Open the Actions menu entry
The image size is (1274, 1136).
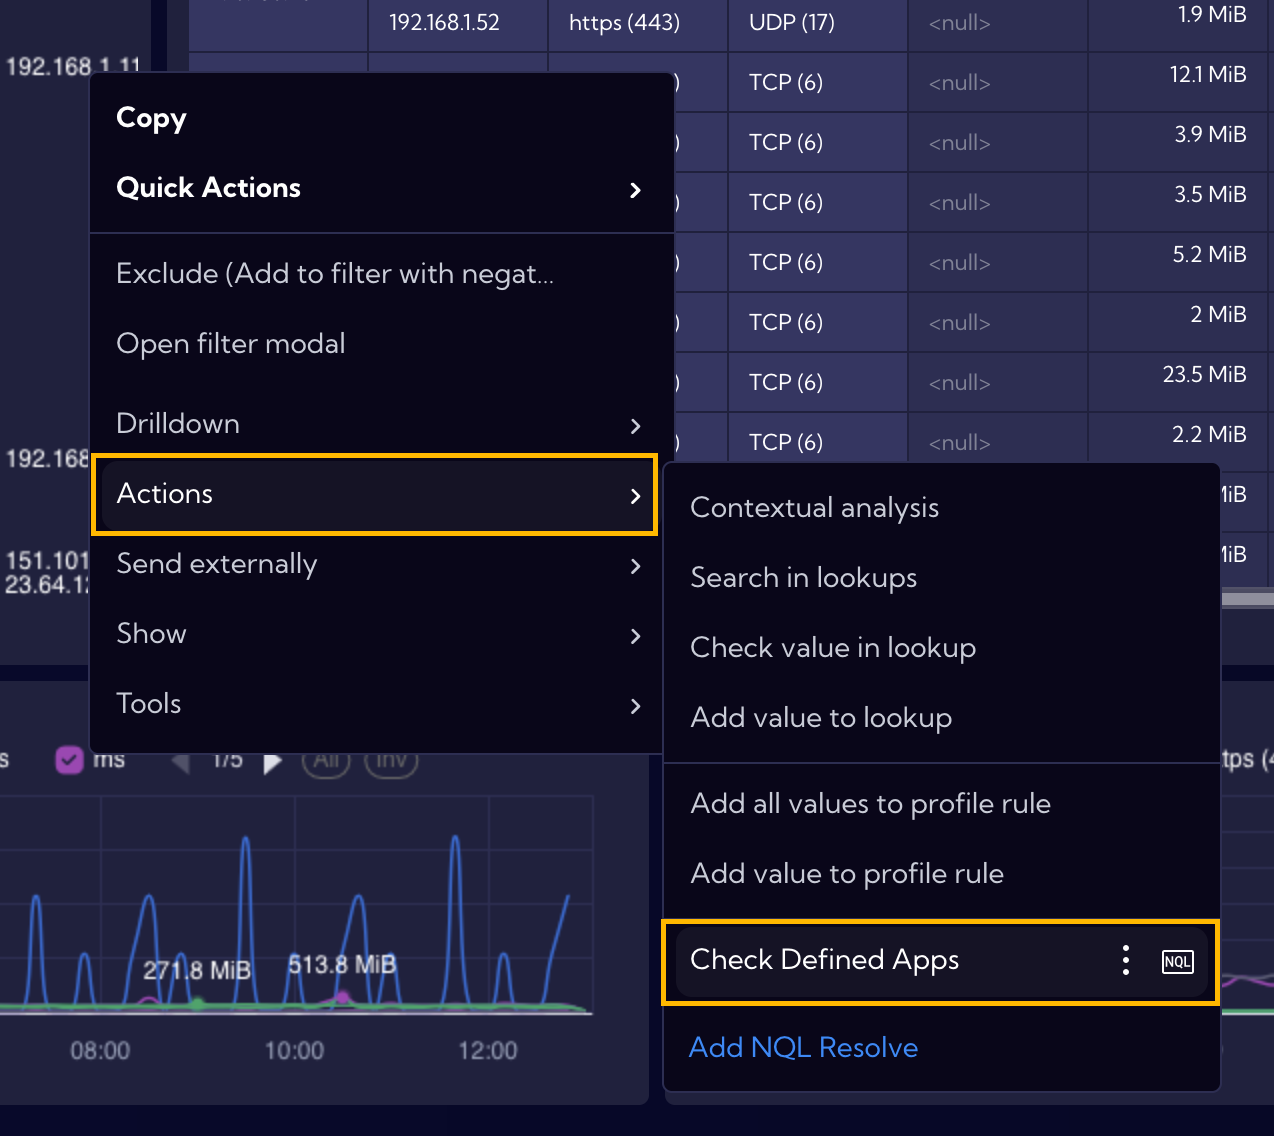pyautogui.click(x=375, y=494)
